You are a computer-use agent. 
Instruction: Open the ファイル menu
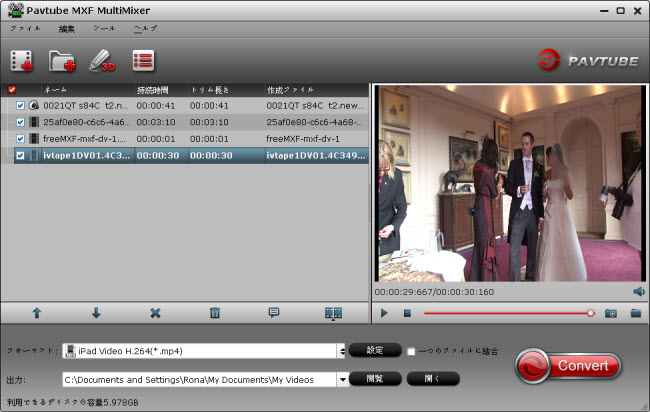point(25,28)
